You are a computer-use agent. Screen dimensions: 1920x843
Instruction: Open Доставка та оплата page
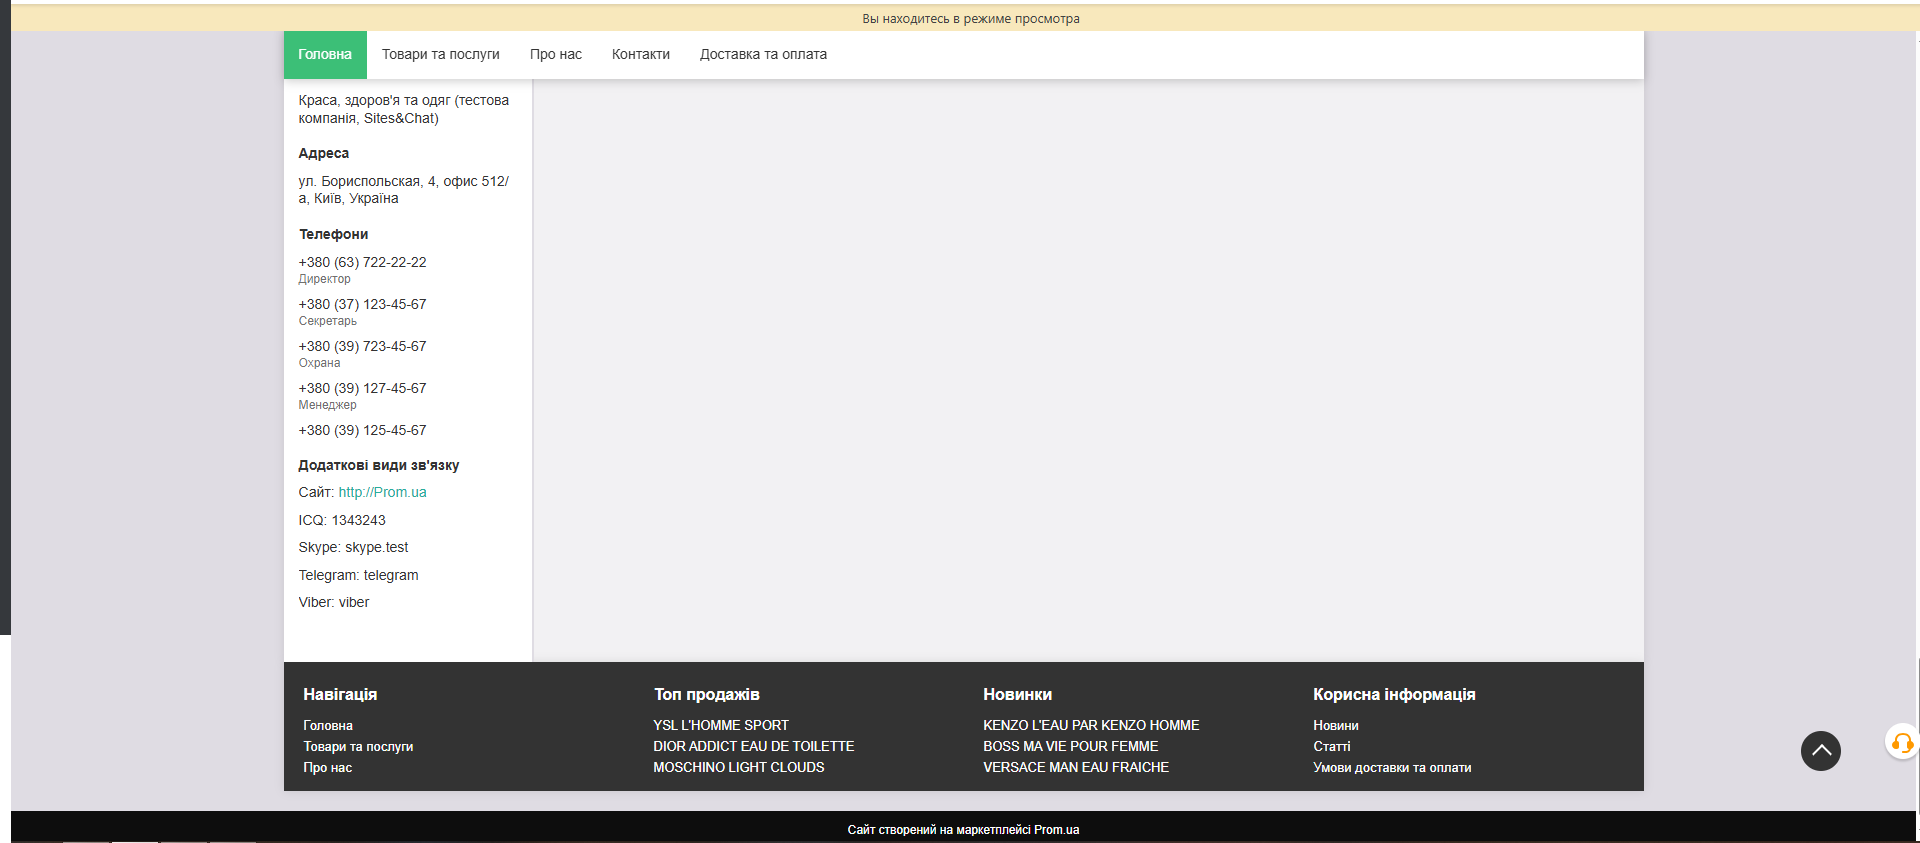coord(763,55)
